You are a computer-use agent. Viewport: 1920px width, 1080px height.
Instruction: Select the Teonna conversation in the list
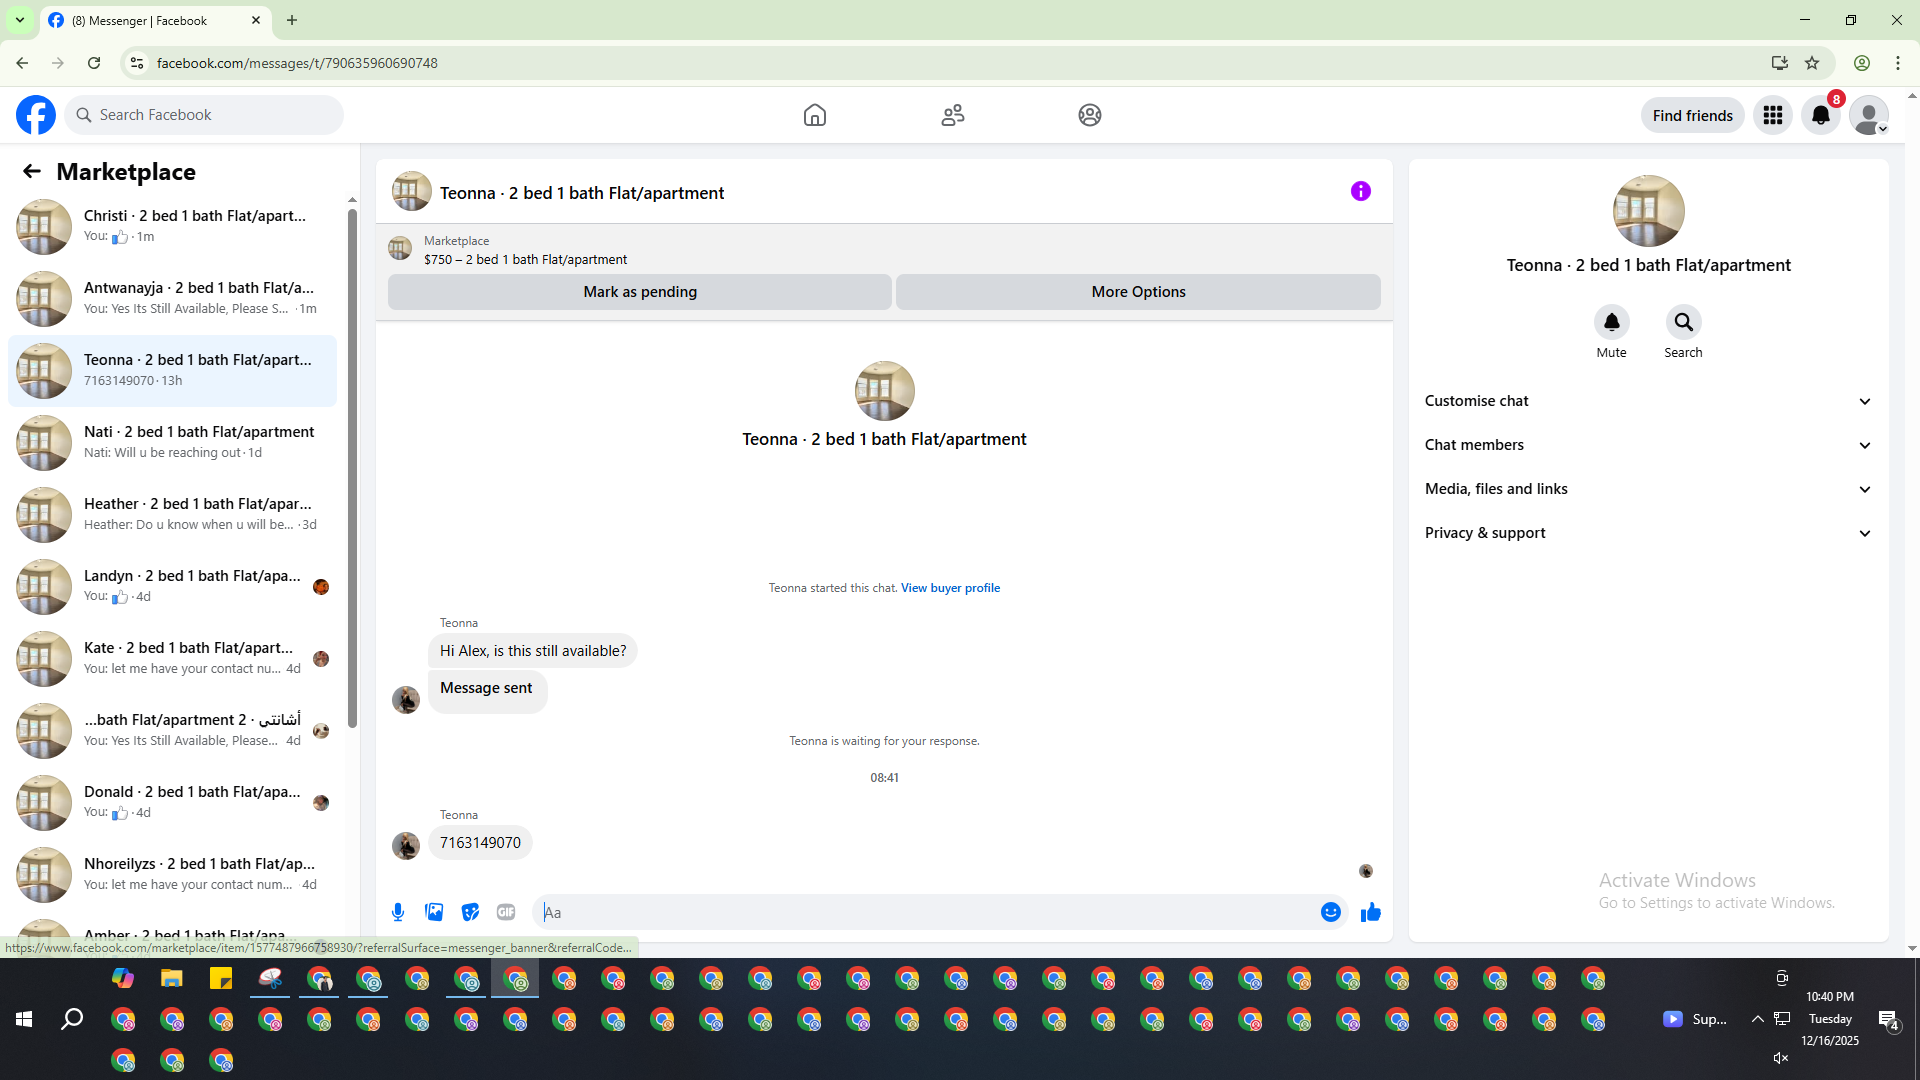[x=172, y=371]
